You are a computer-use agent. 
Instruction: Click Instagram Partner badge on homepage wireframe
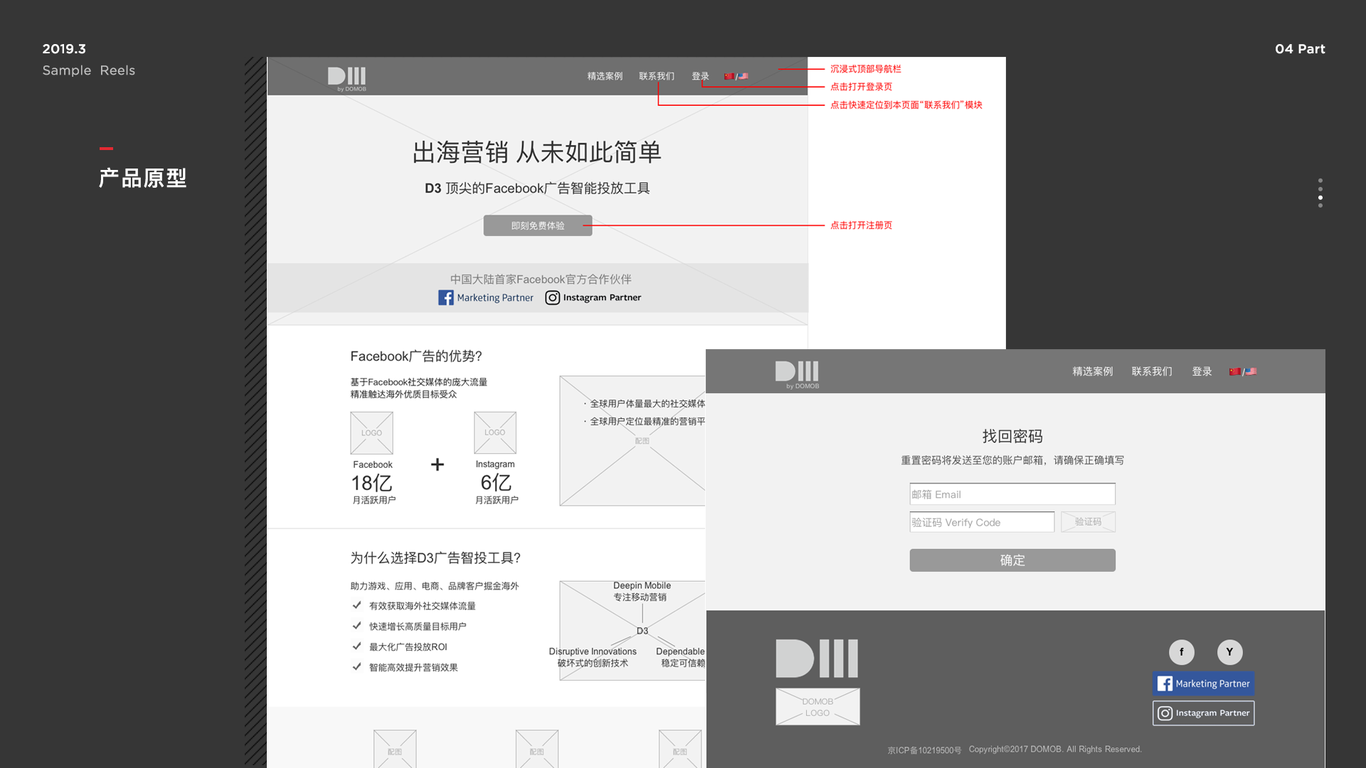click(x=594, y=298)
